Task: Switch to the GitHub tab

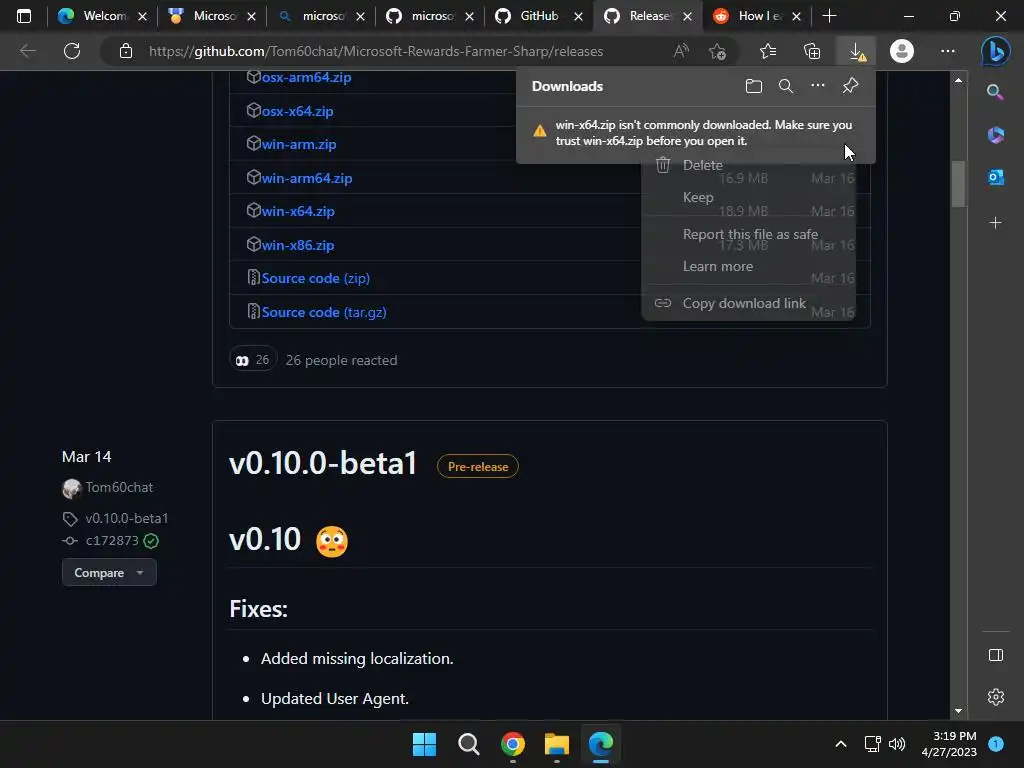Action: (539, 16)
